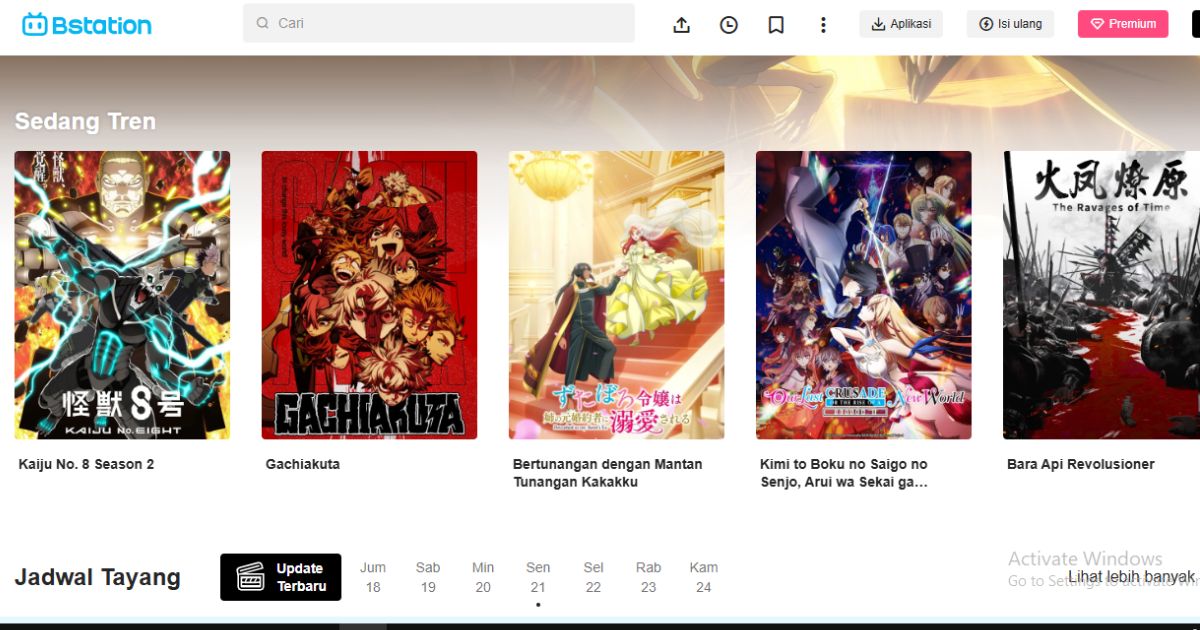Image resolution: width=1200 pixels, height=630 pixels.
Task: Click the Cari search field
Action: [x=440, y=22]
